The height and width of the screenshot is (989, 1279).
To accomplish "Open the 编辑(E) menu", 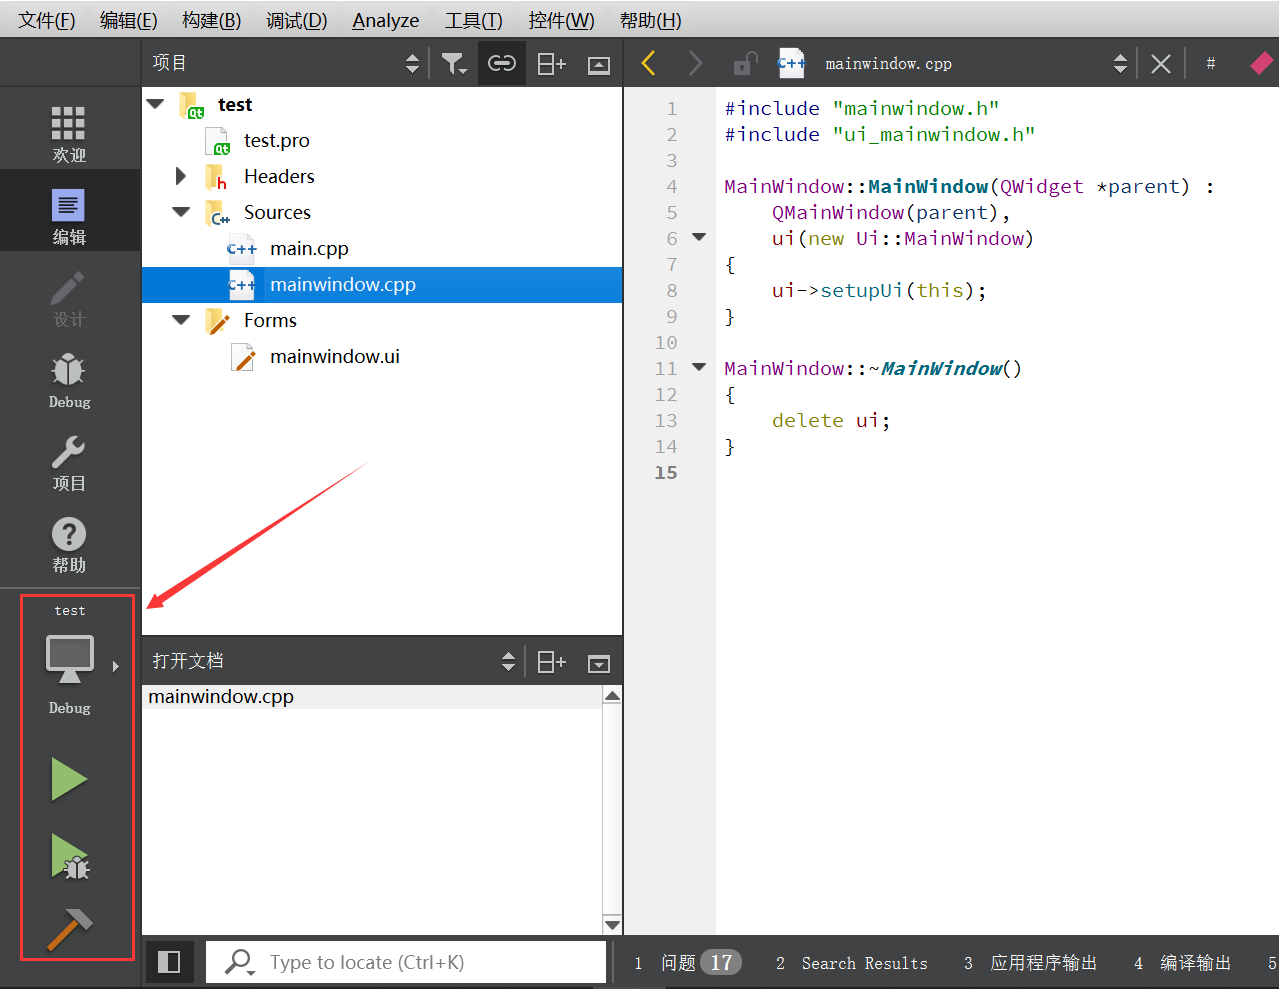I will tap(129, 20).
